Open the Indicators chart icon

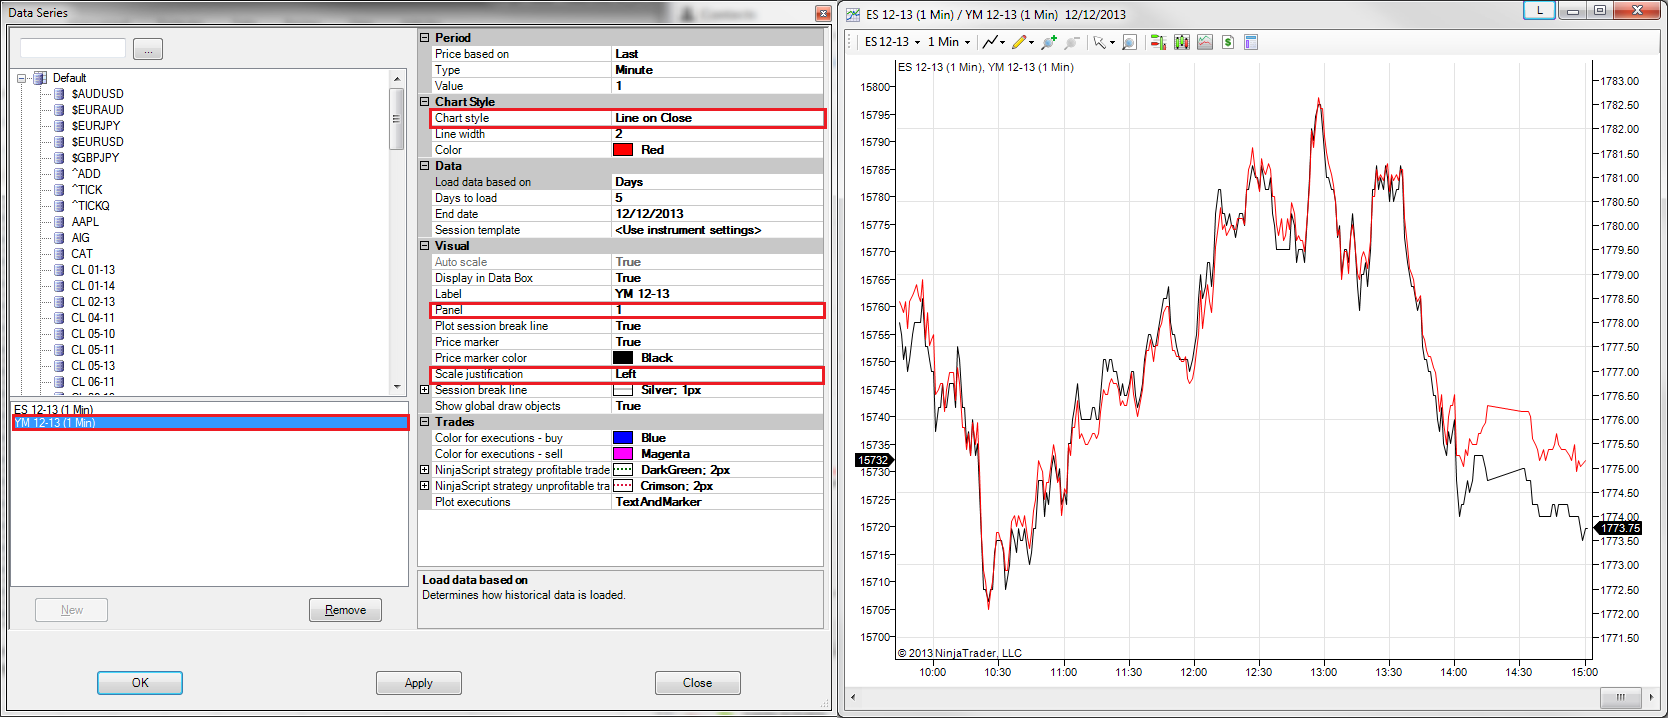coord(1205,42)
